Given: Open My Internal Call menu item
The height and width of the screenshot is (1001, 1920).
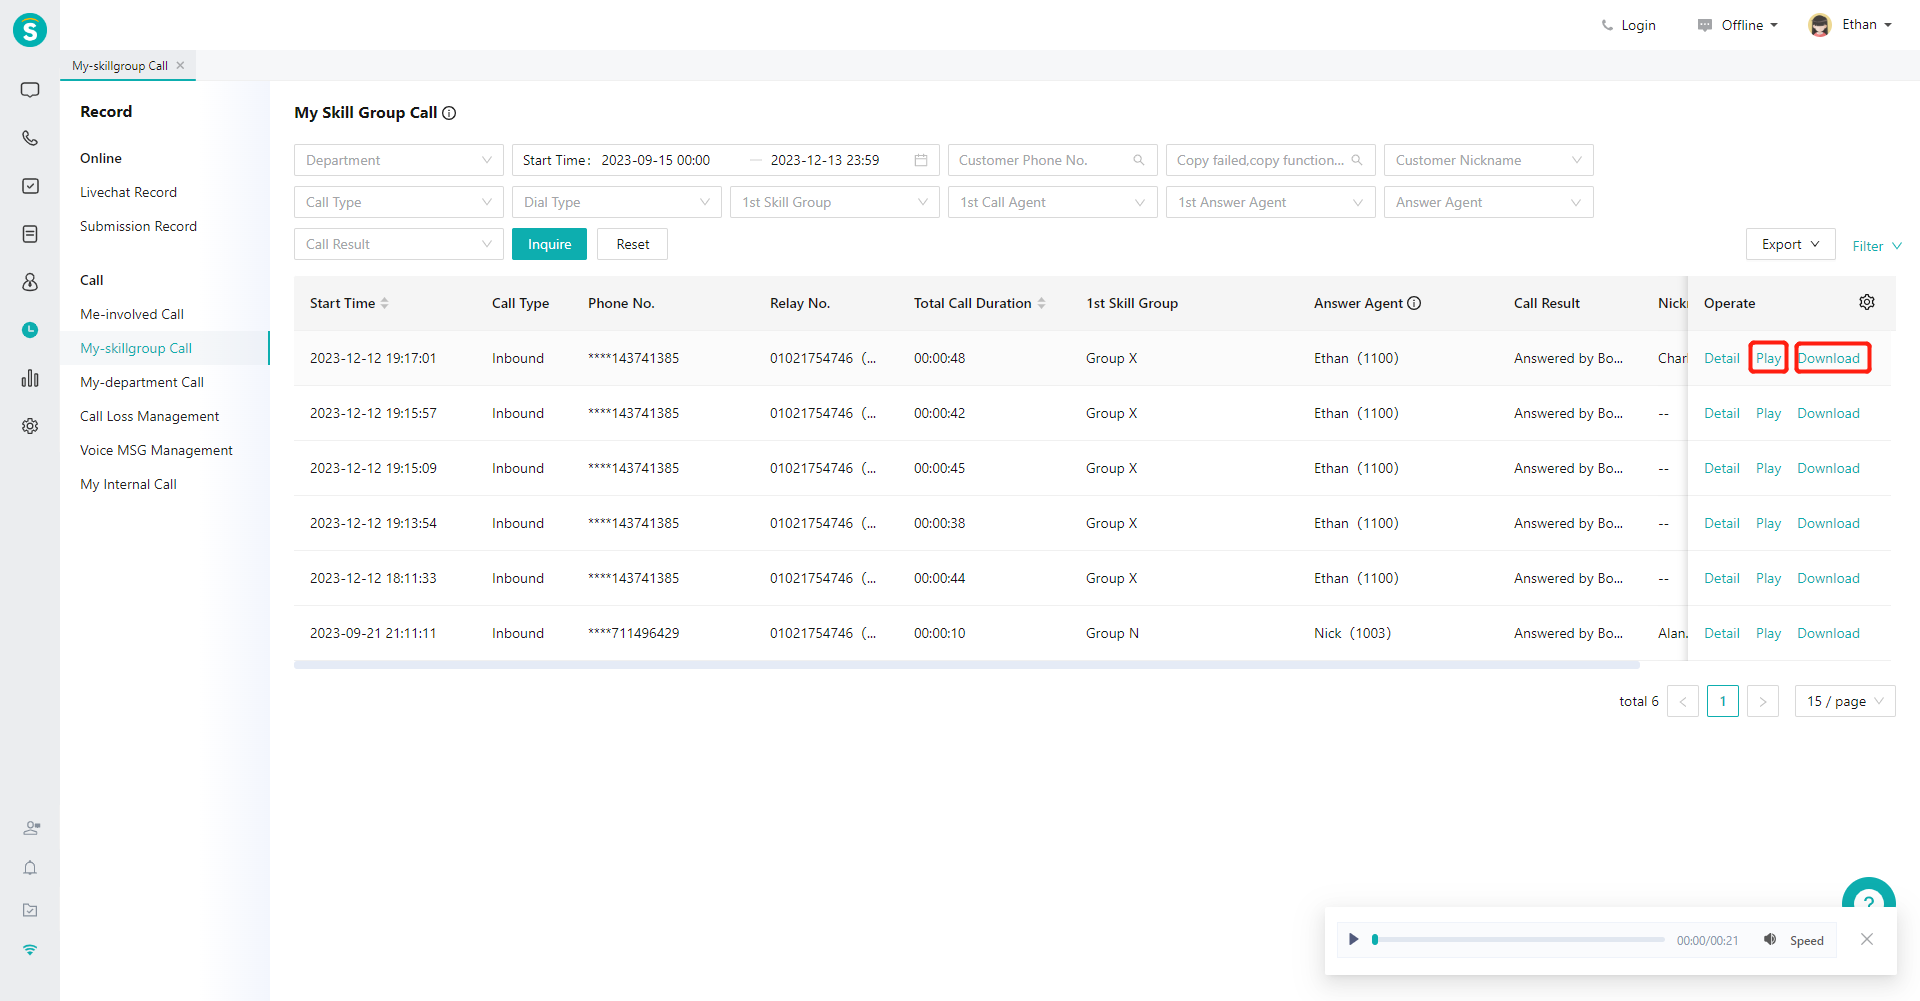Looking at the screenshot, I should tap(128, 484).
